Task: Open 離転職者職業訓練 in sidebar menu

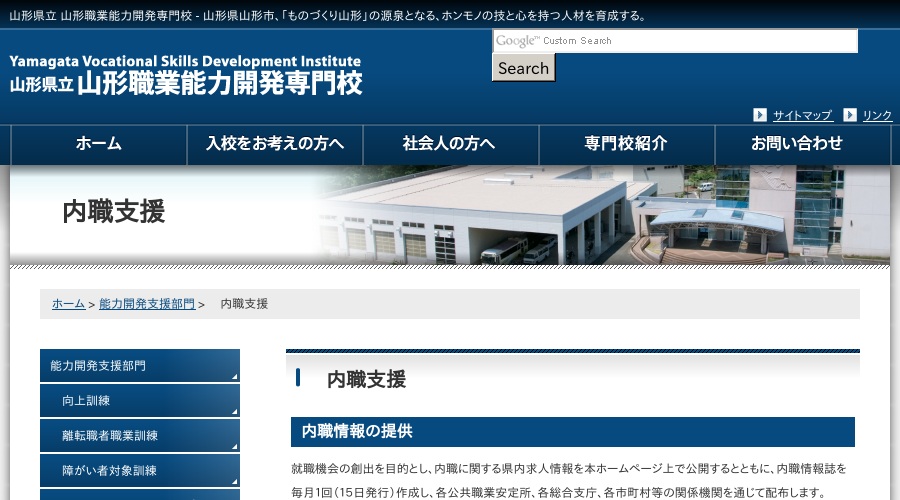Action: point(140,436)
